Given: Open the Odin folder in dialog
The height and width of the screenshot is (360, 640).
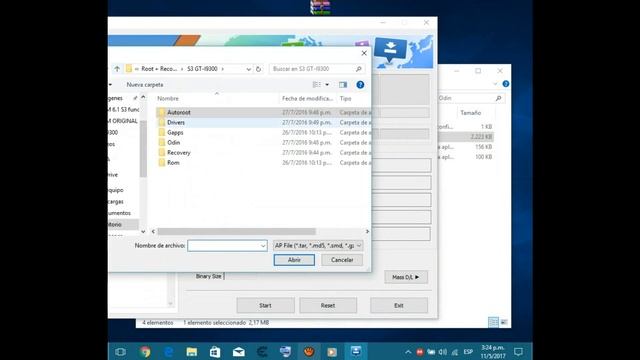Looking at the screenshot, I should (x=173, y=142).
